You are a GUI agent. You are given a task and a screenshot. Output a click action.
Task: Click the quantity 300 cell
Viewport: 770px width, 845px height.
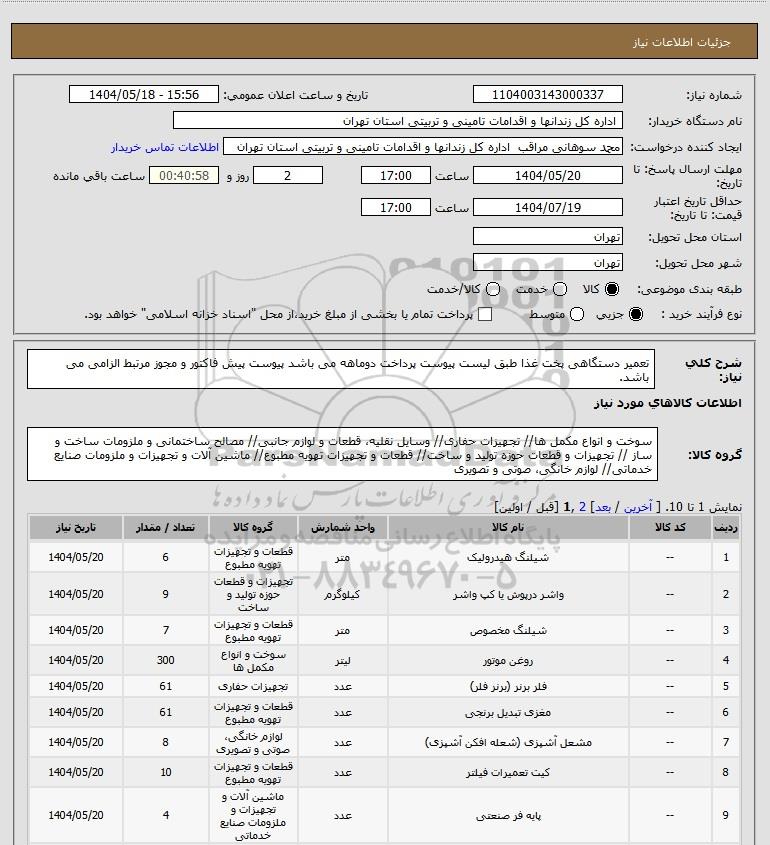[x=165, y=660]
